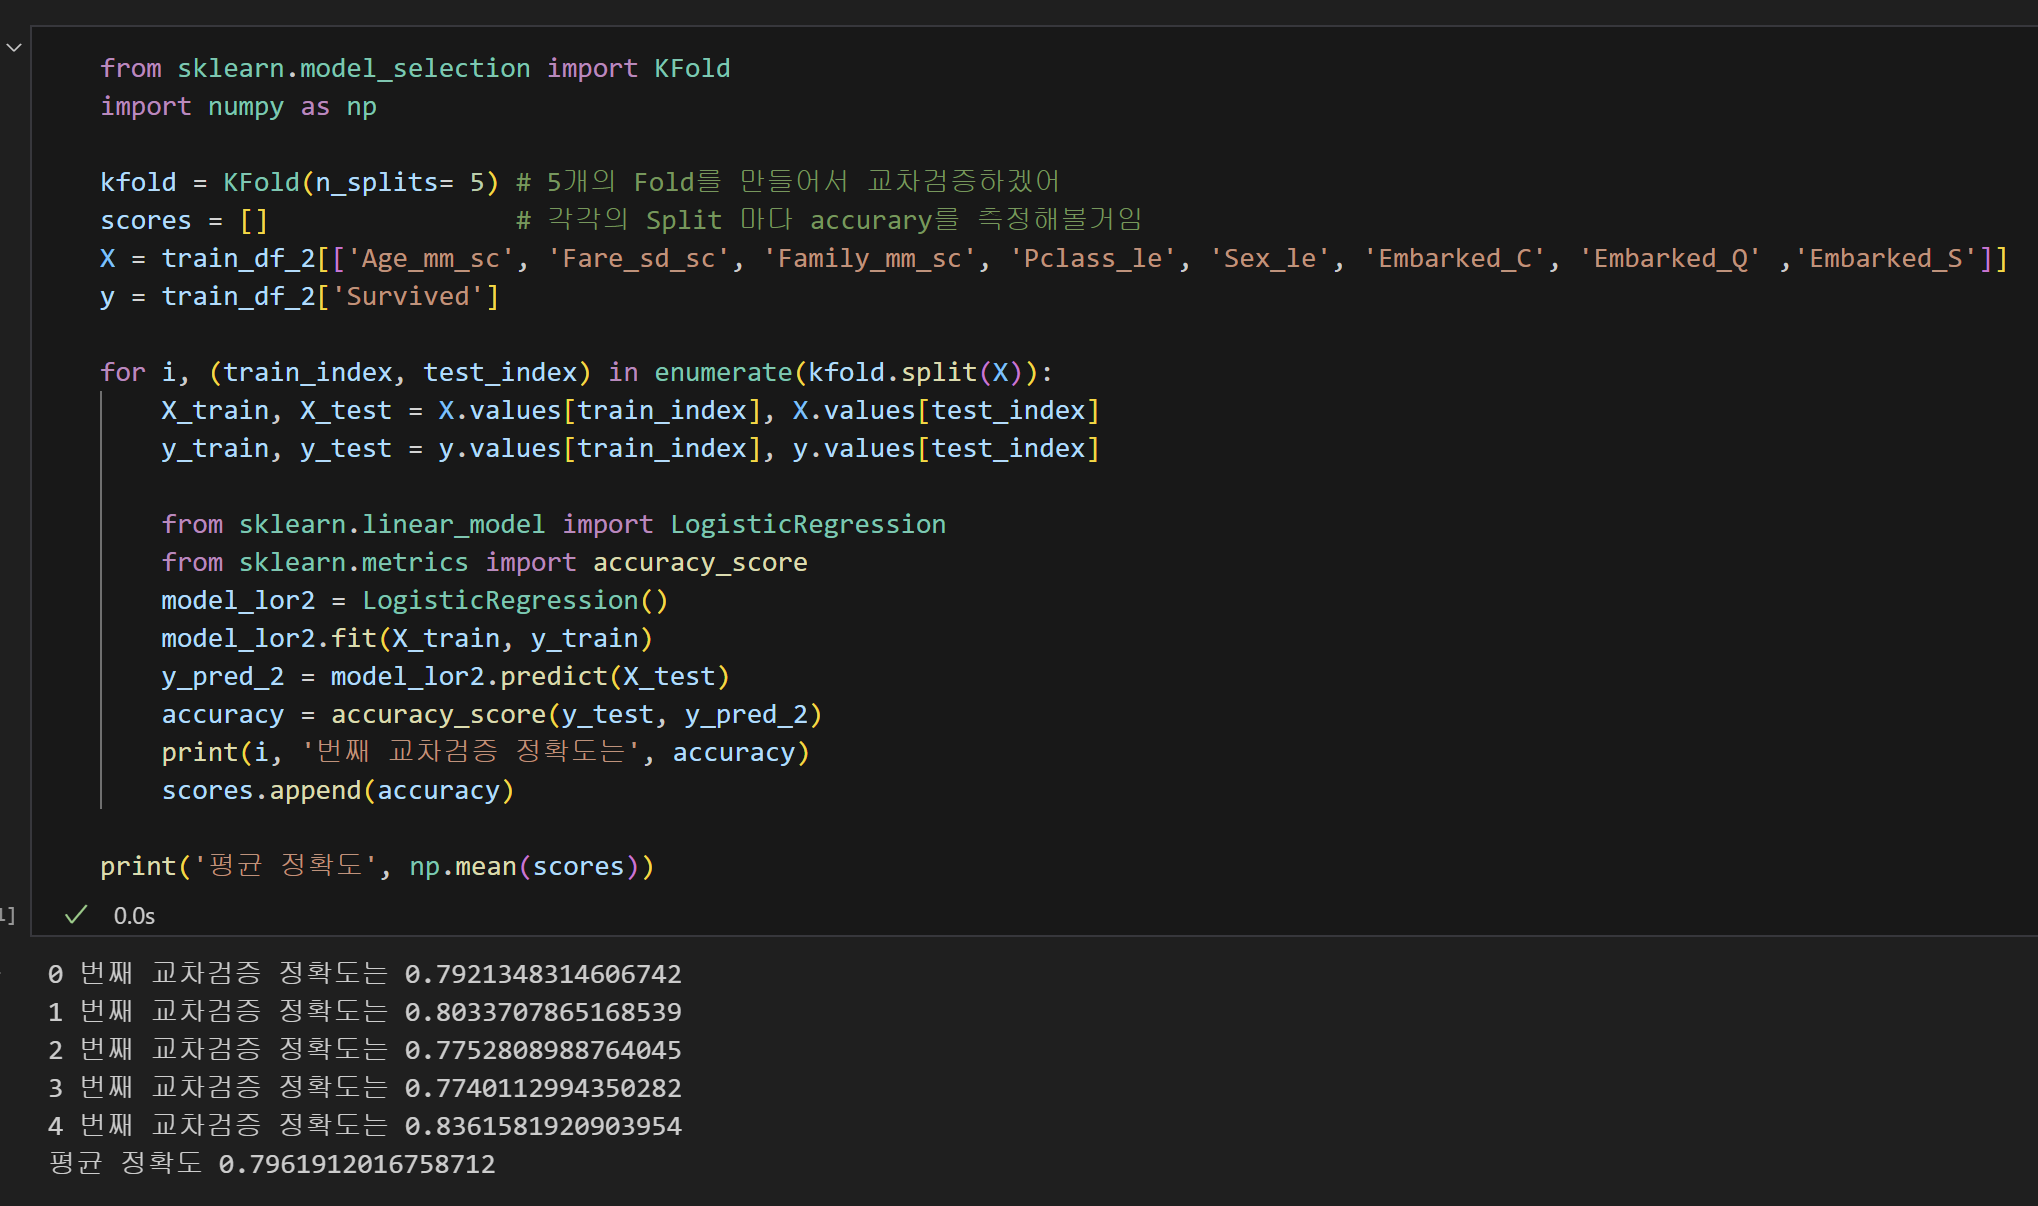Click LogisticRegression in the import line
This screenshot has width=2038, height=1206.
coord(807,524)
